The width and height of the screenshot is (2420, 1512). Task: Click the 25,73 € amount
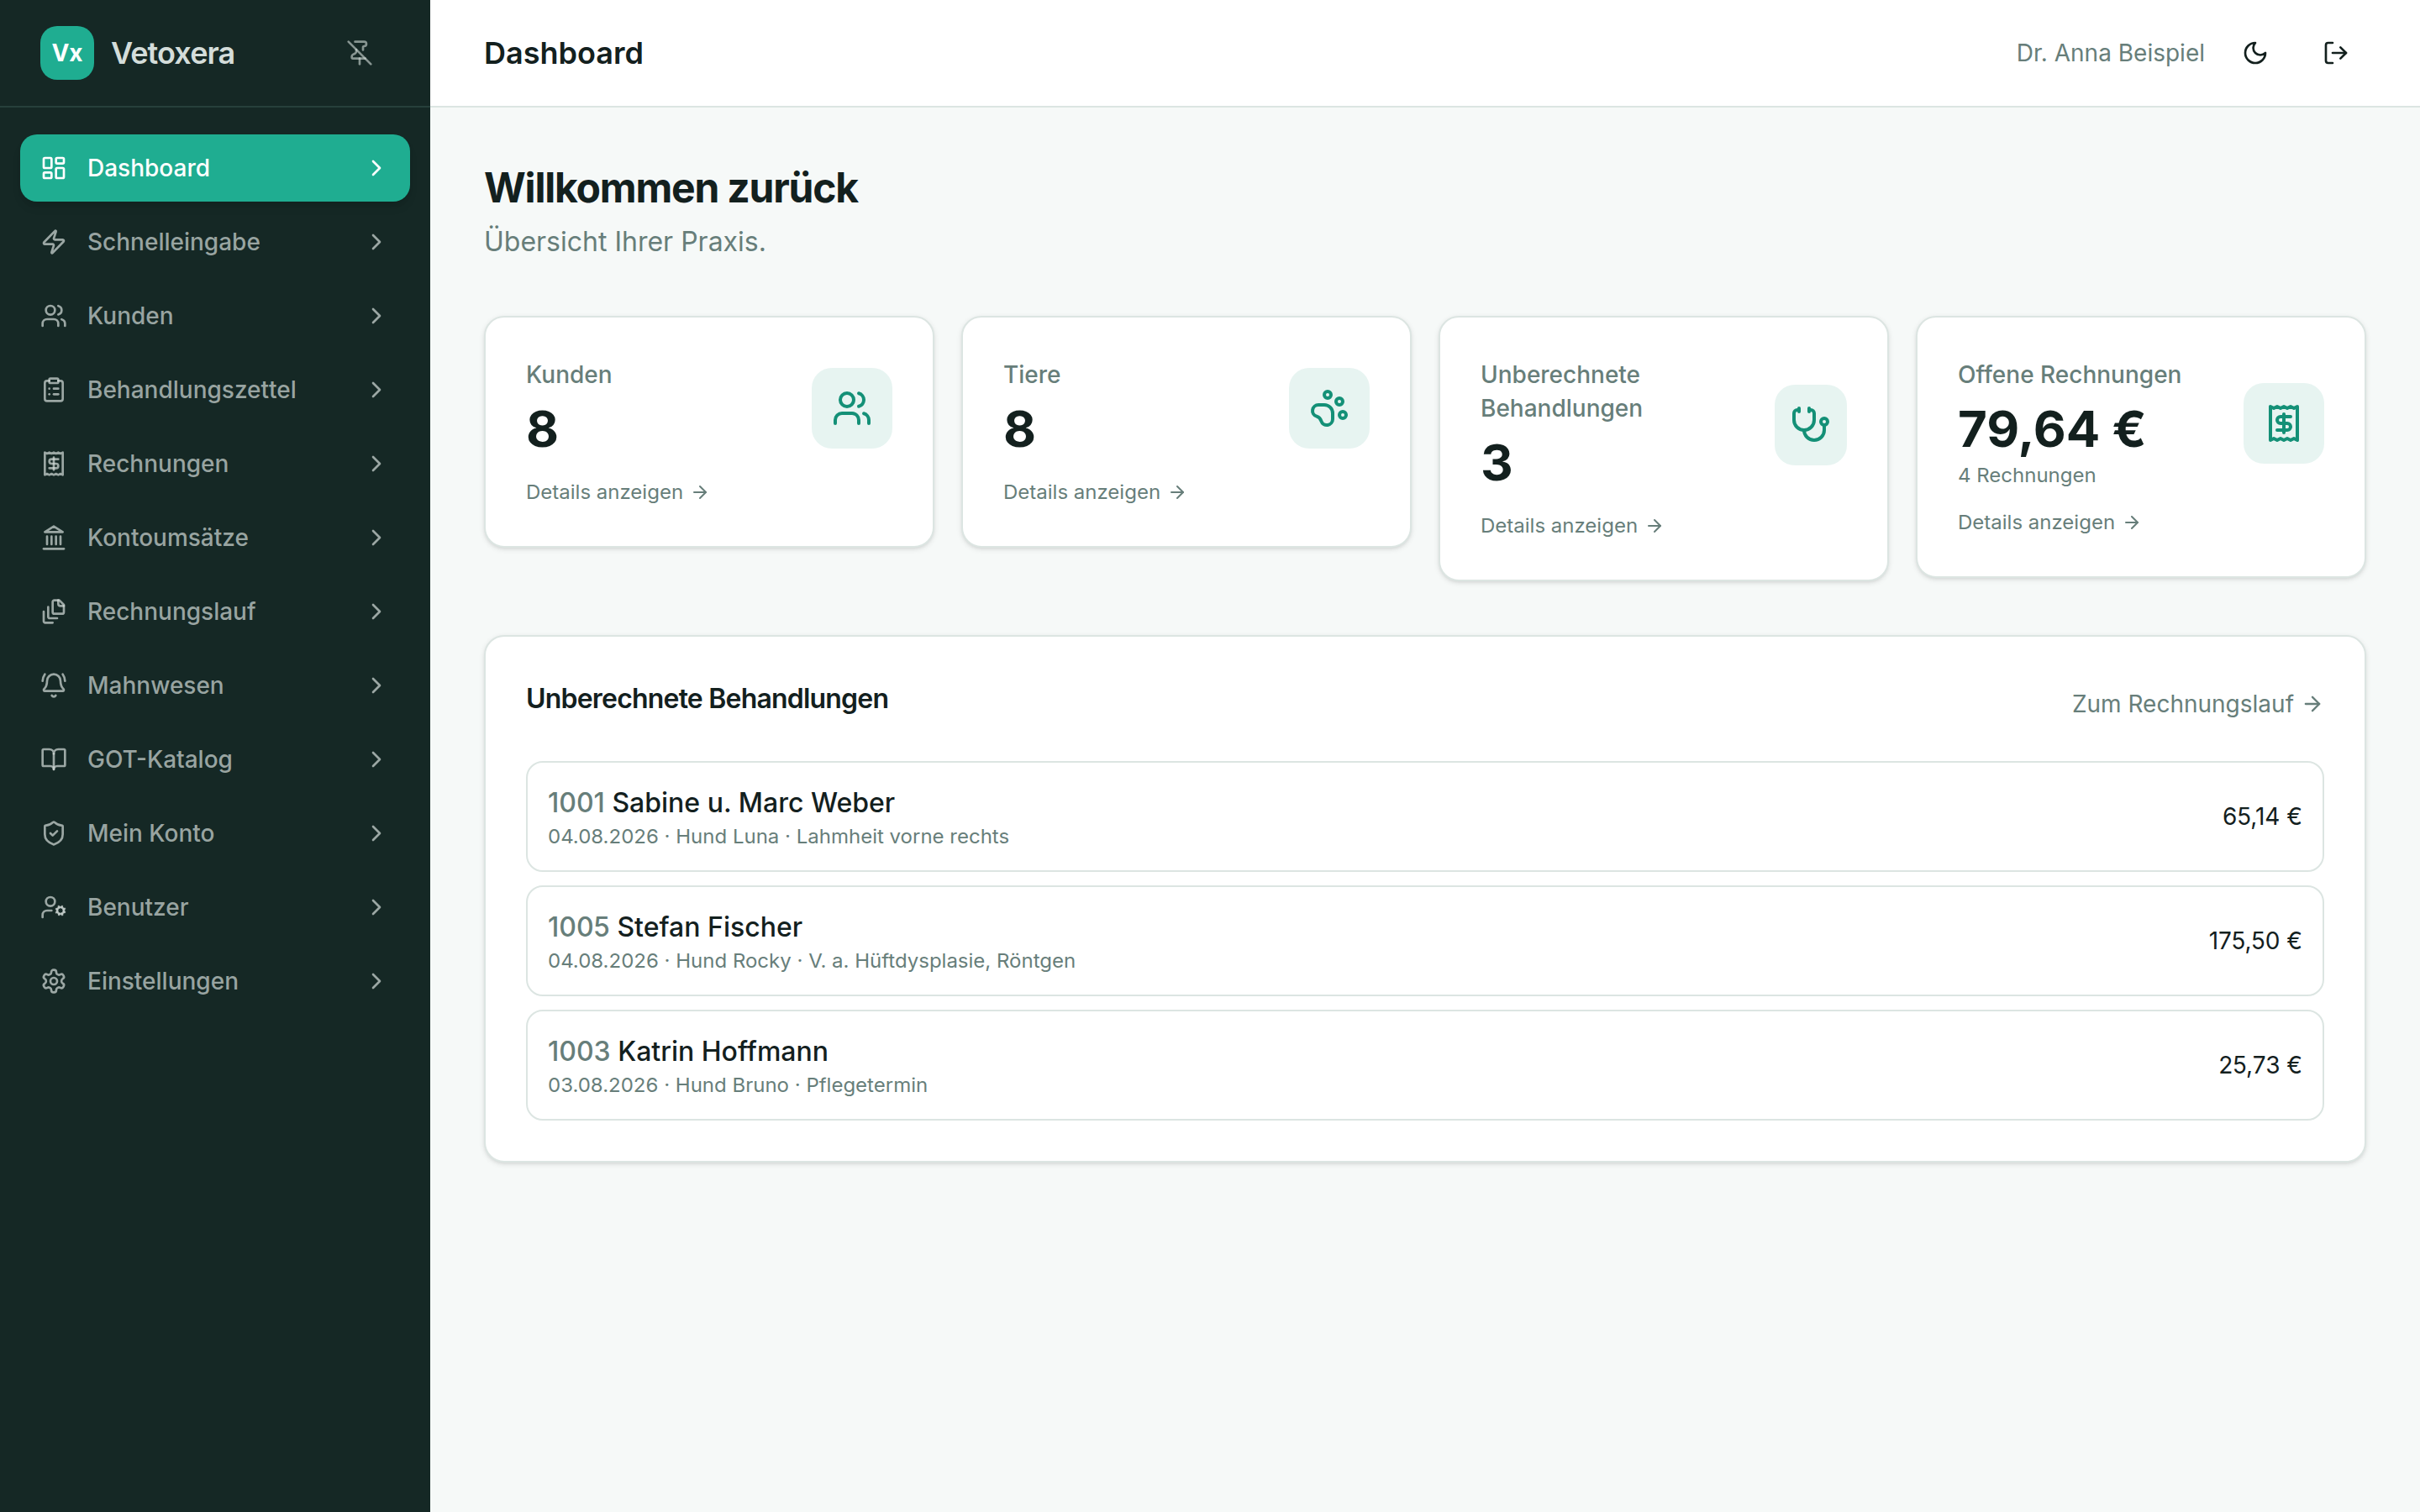2260,1065
